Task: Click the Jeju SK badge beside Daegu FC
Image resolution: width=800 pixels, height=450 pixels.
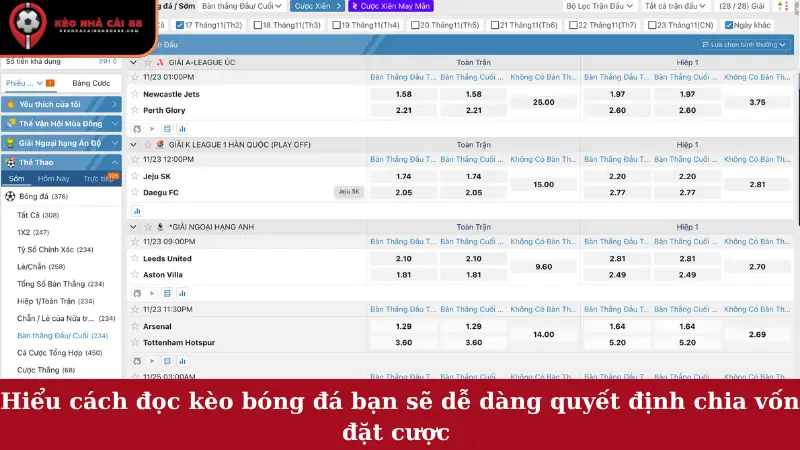Action: coord(349,192)
